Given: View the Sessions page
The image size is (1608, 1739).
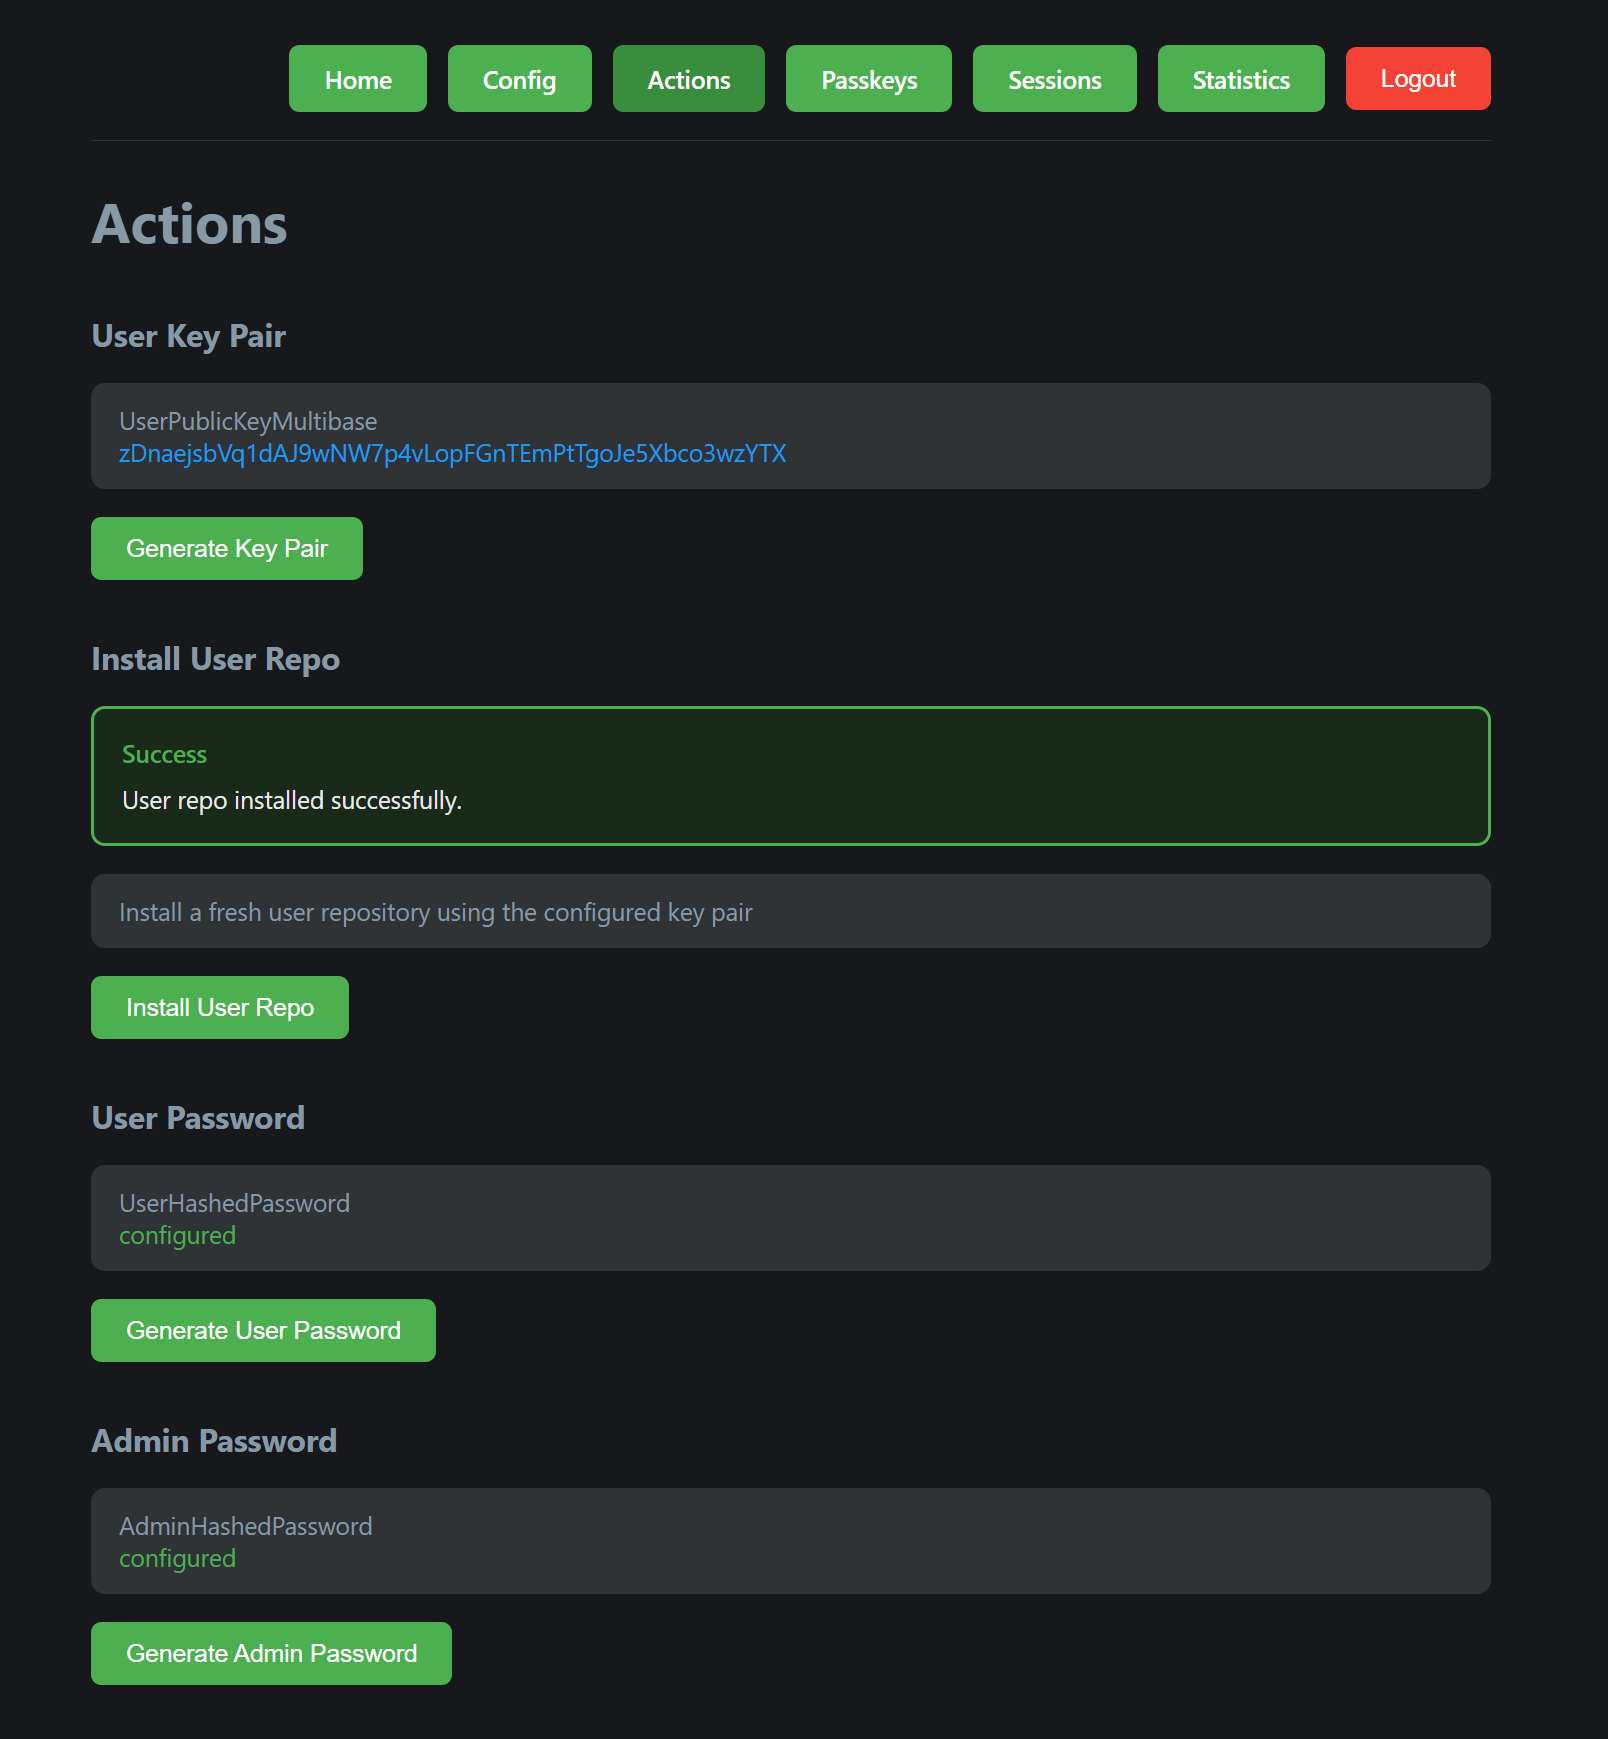Looking at the screenshot, I should tap(1054, 79).
